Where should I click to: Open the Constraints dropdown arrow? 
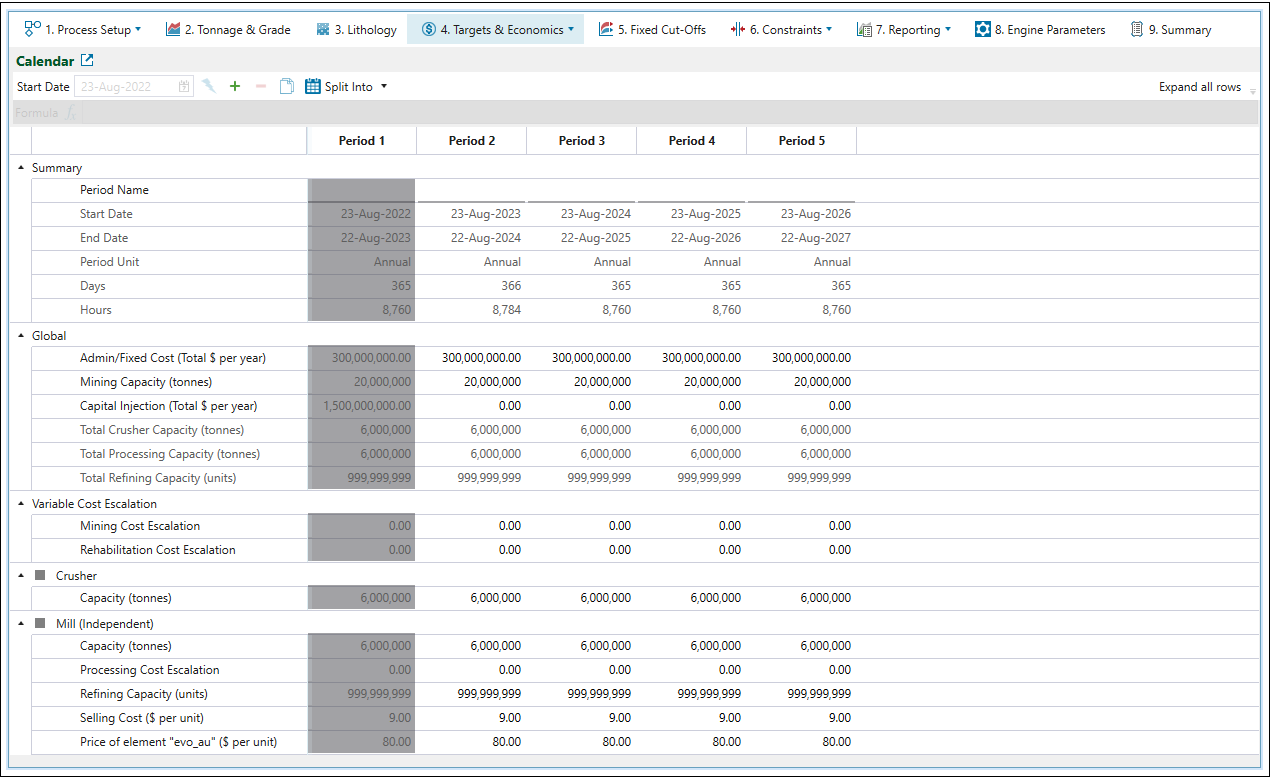829,30
